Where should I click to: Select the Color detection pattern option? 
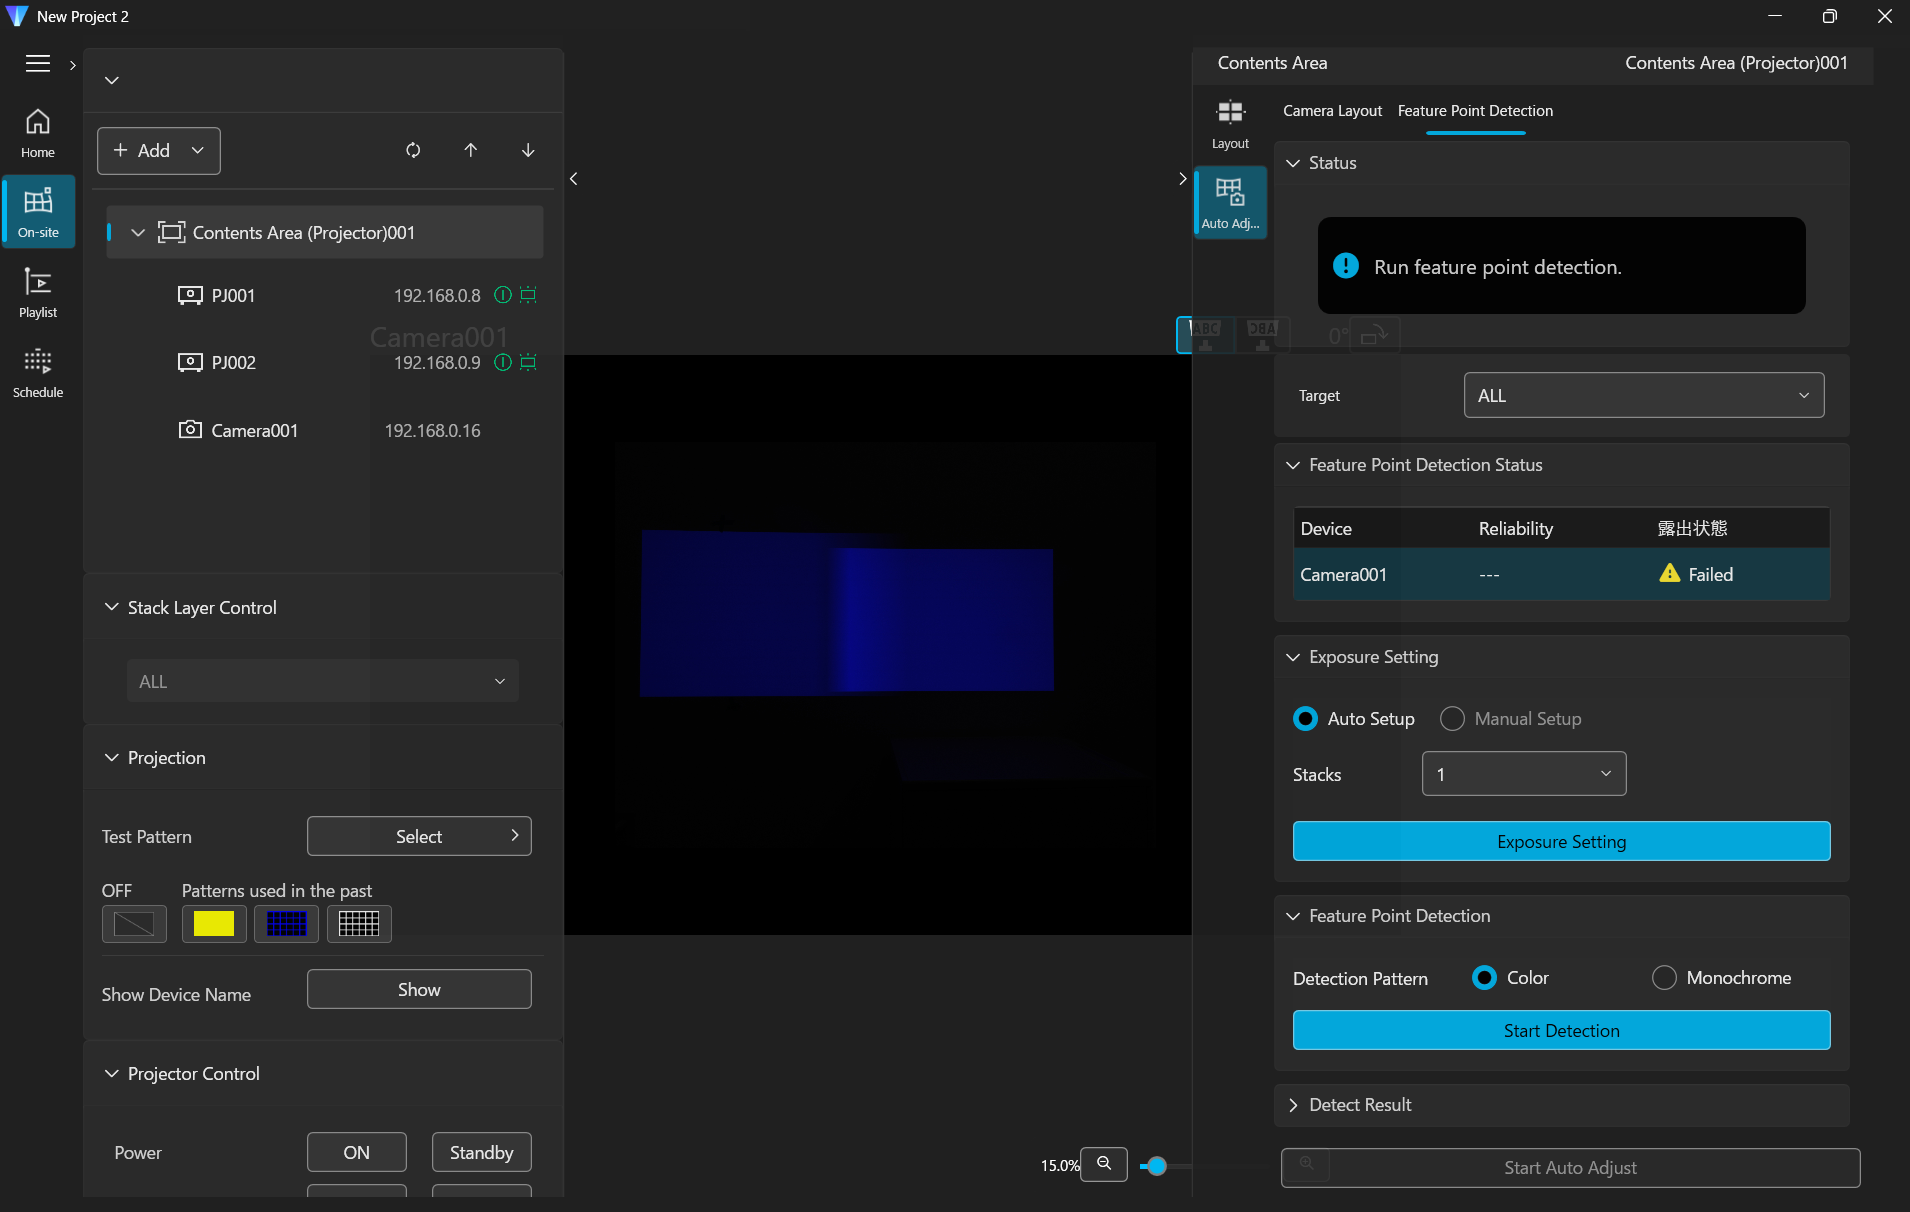tap(1485, 978)
